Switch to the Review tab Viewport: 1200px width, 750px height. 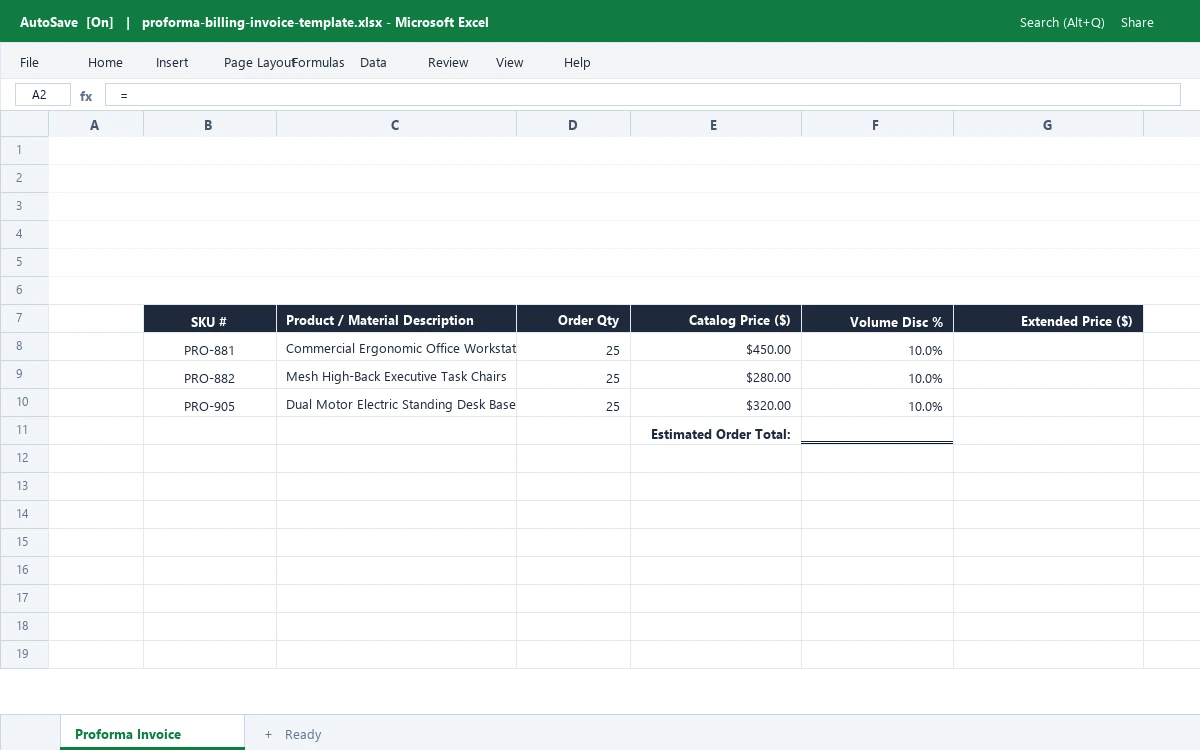pos(448,62)
